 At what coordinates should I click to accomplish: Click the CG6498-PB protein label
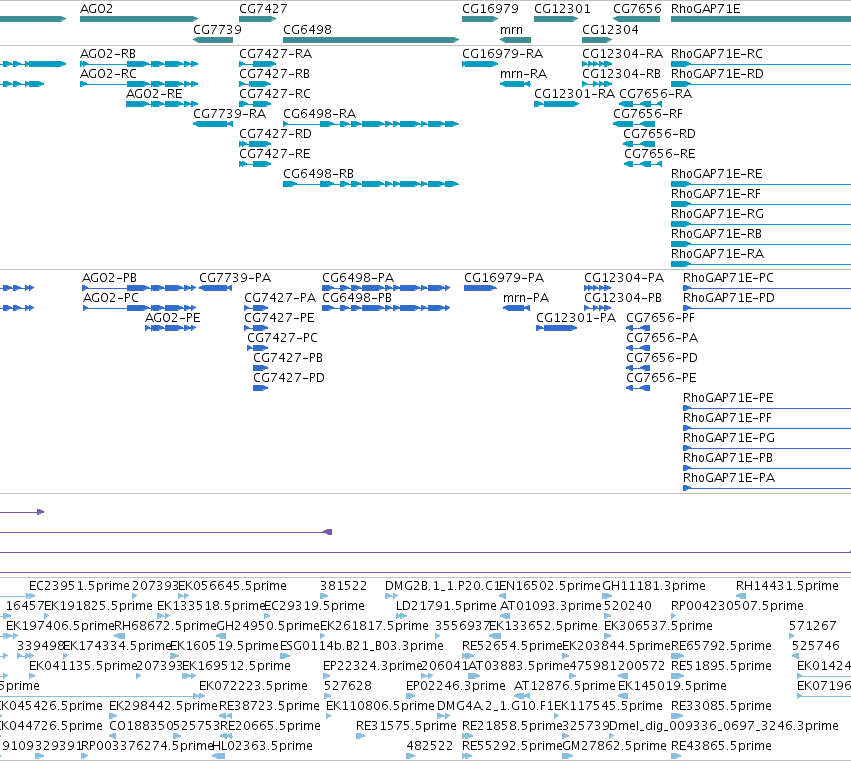point(357,297)
